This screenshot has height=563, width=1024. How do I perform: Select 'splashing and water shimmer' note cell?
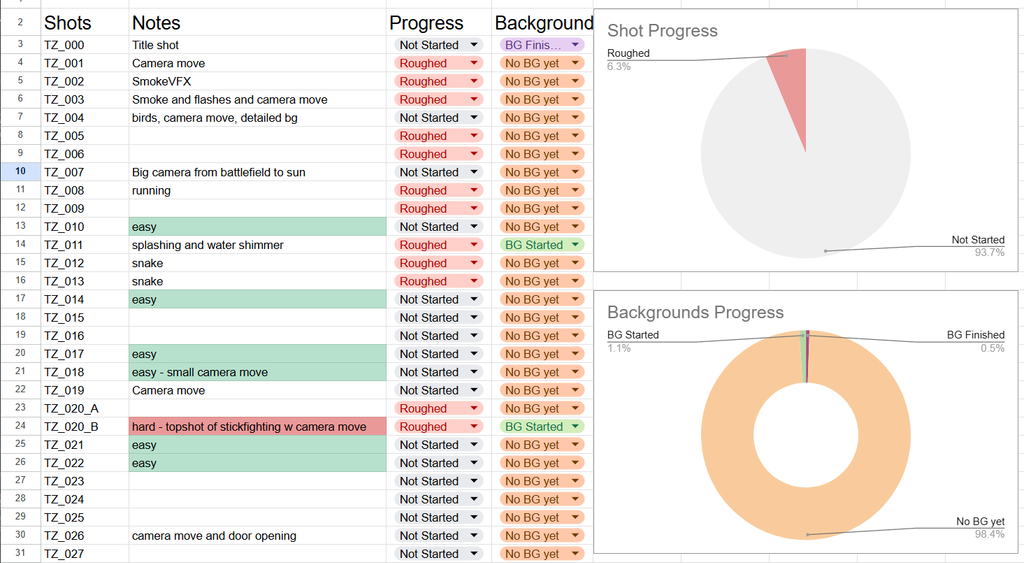257,245
